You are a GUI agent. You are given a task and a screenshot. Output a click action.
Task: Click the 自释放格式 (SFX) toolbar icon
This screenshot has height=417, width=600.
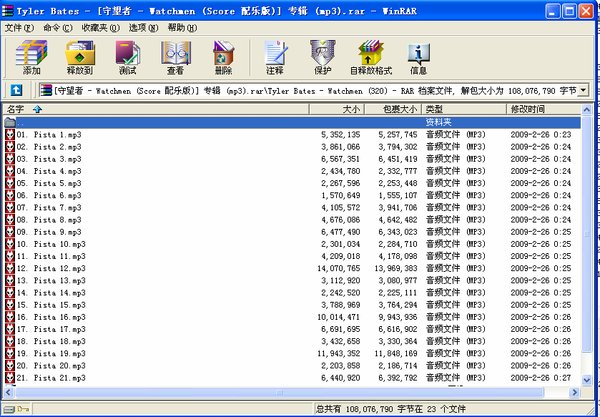371,57
